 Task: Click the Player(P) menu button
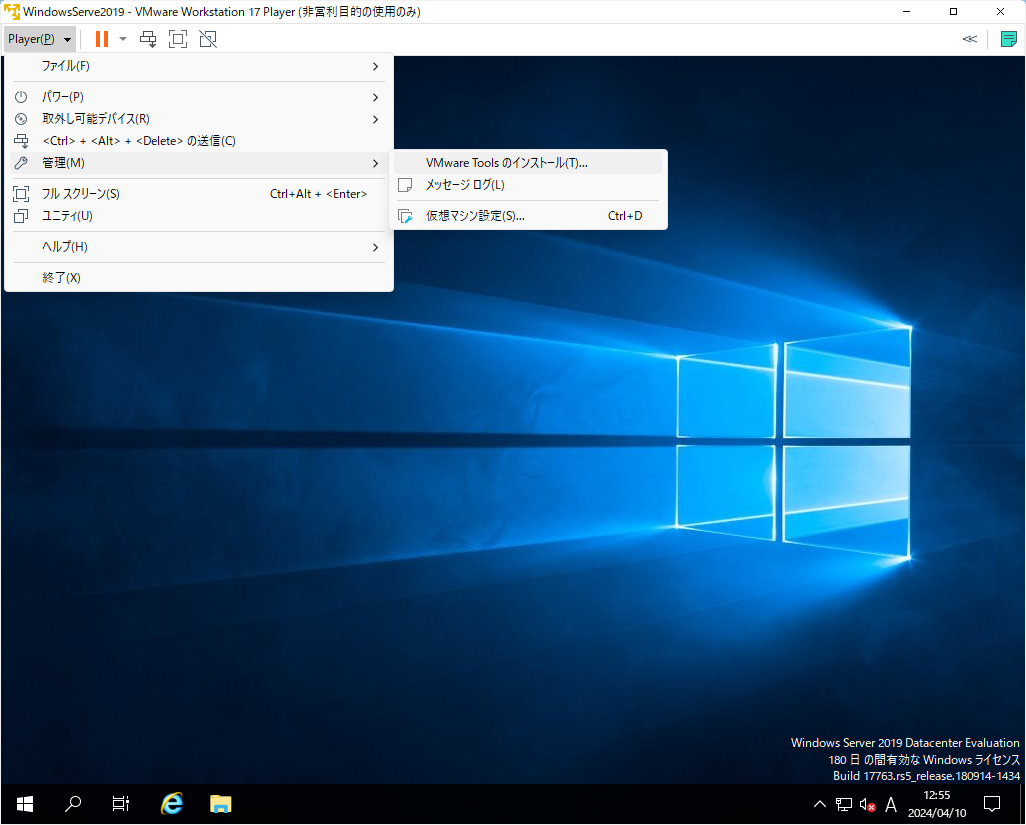click(x=39, y=39)
